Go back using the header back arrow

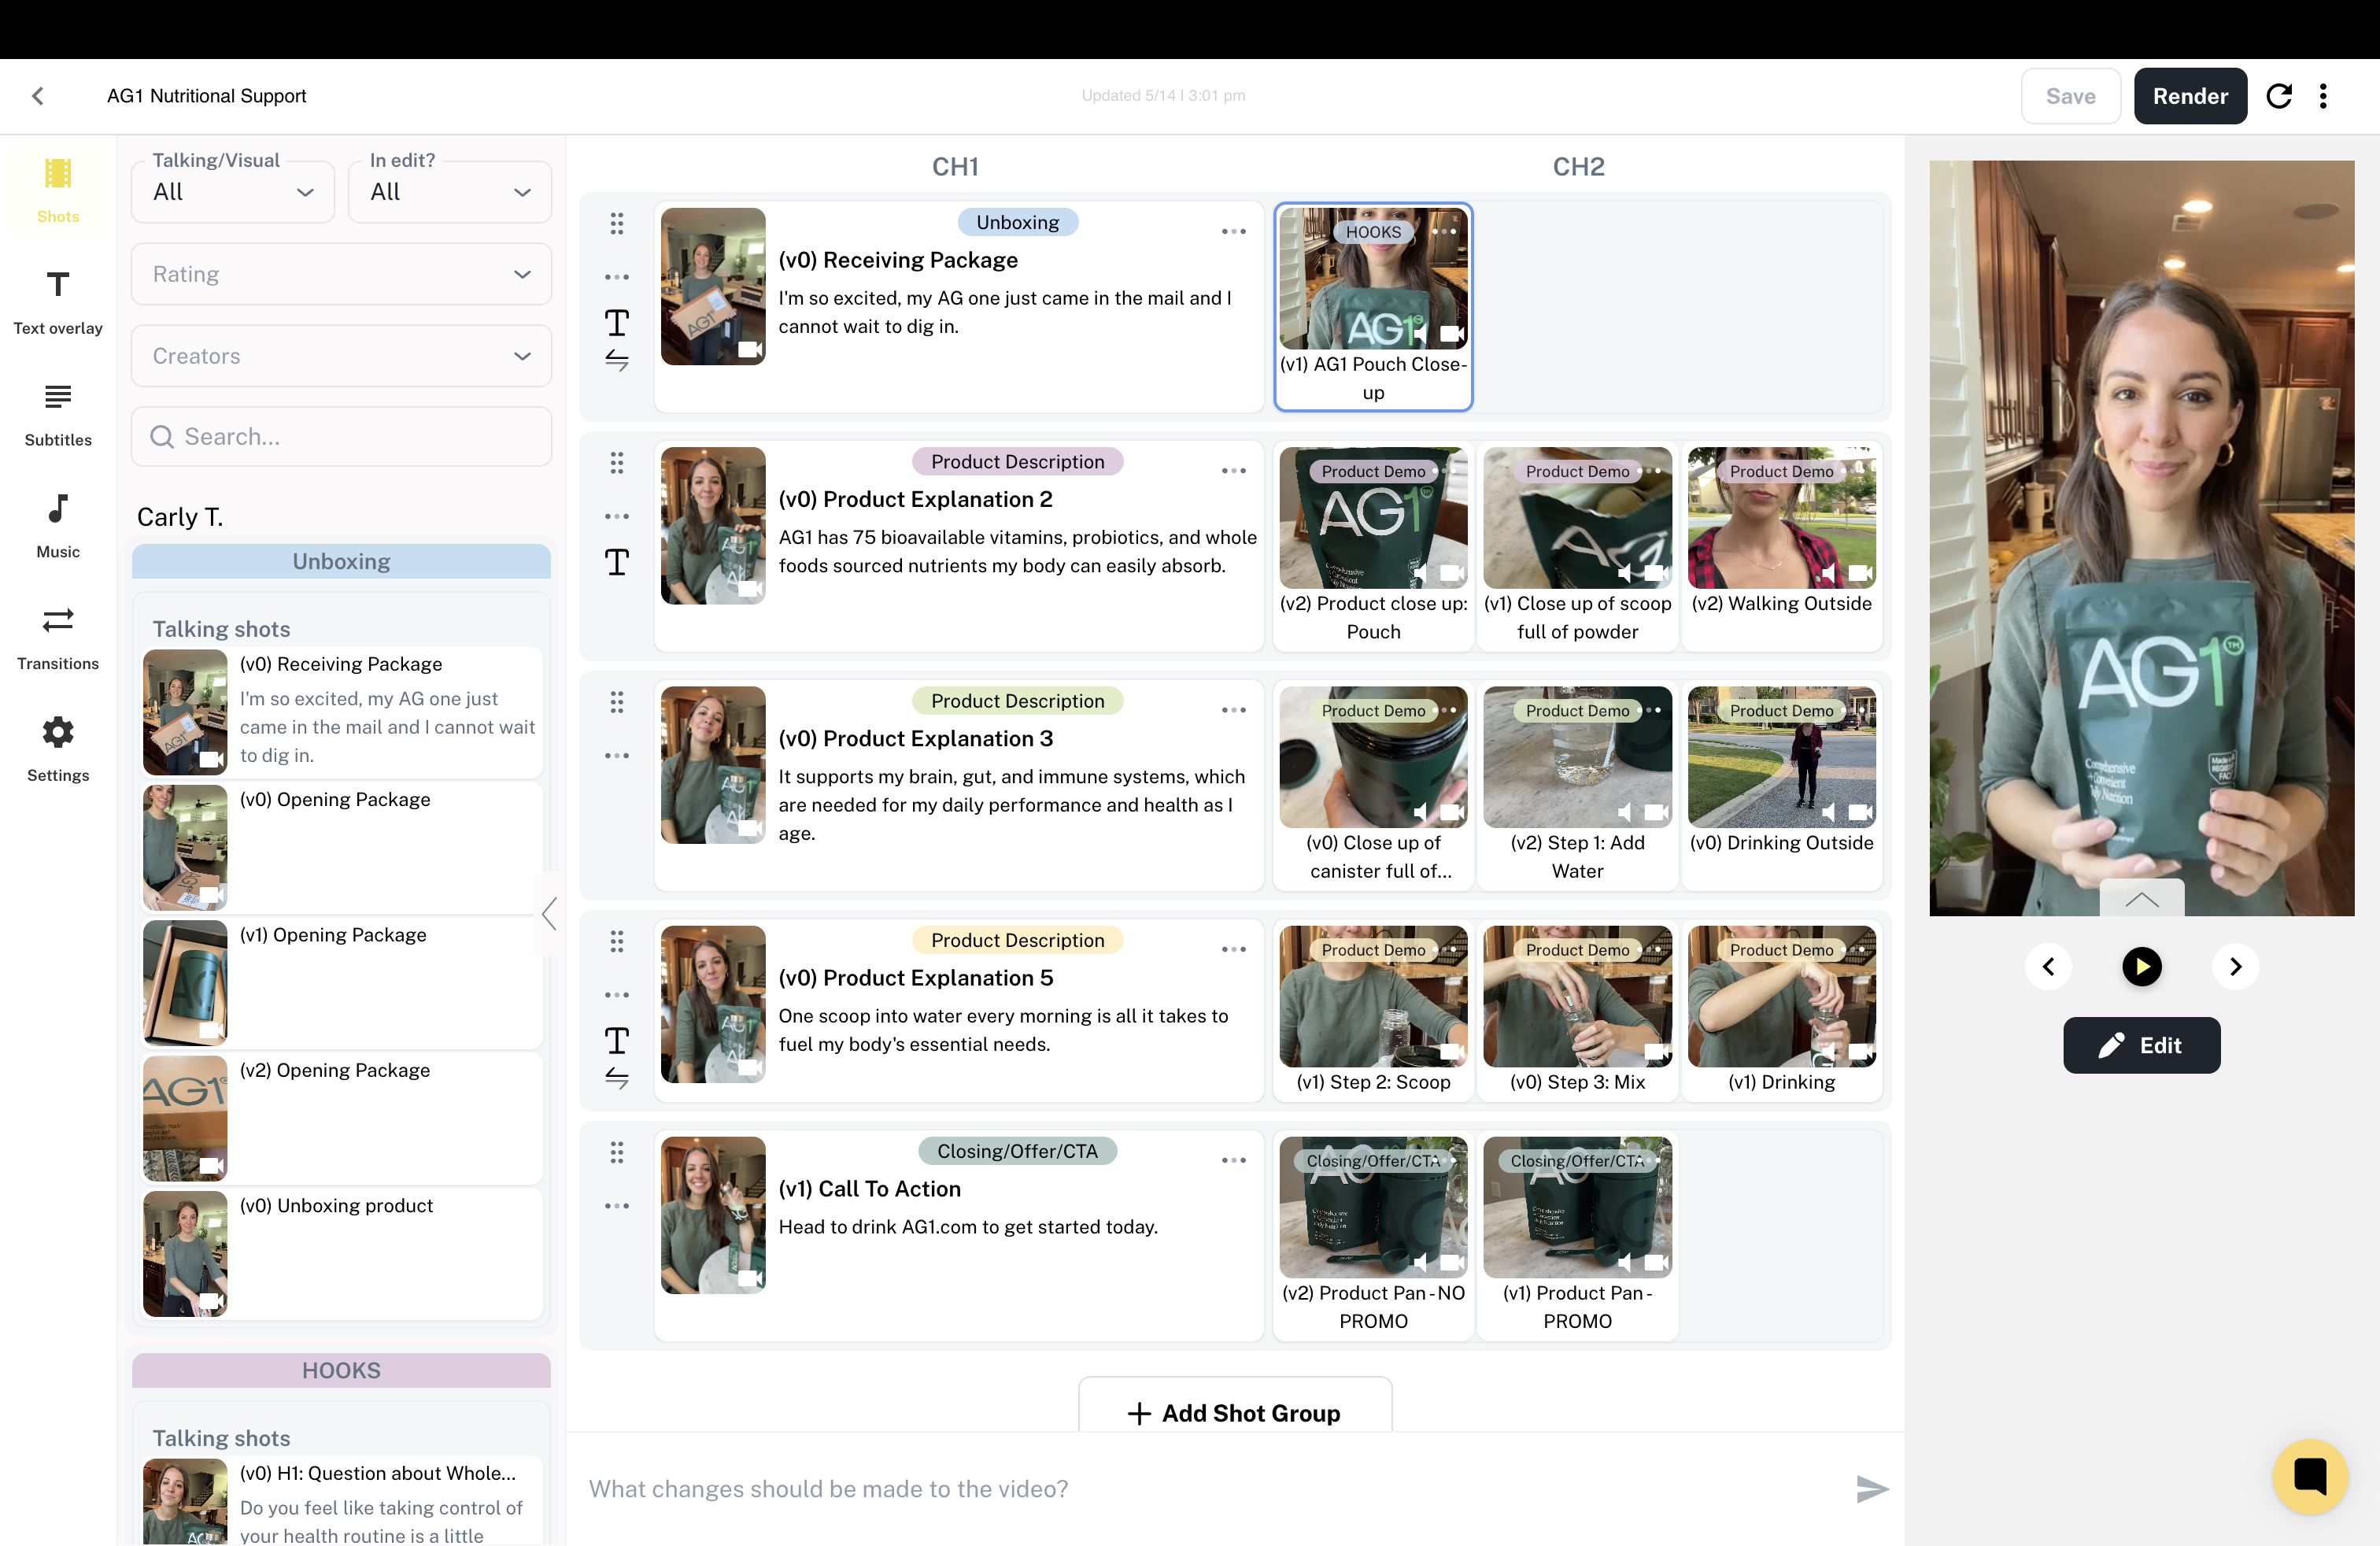coord(38,96)
